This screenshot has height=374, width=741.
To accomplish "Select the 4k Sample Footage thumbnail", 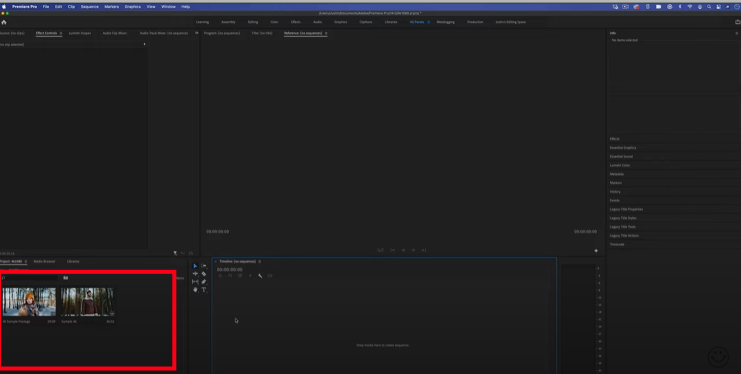I will (29, 302).
